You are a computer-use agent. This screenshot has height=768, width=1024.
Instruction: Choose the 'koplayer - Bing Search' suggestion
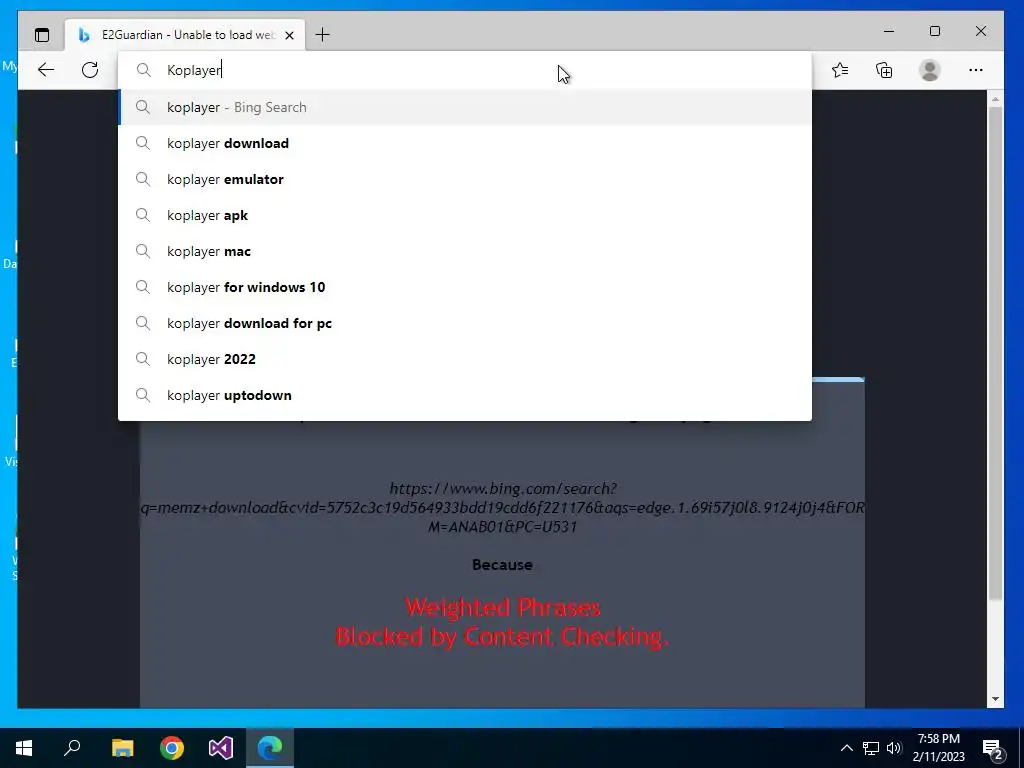465,107
